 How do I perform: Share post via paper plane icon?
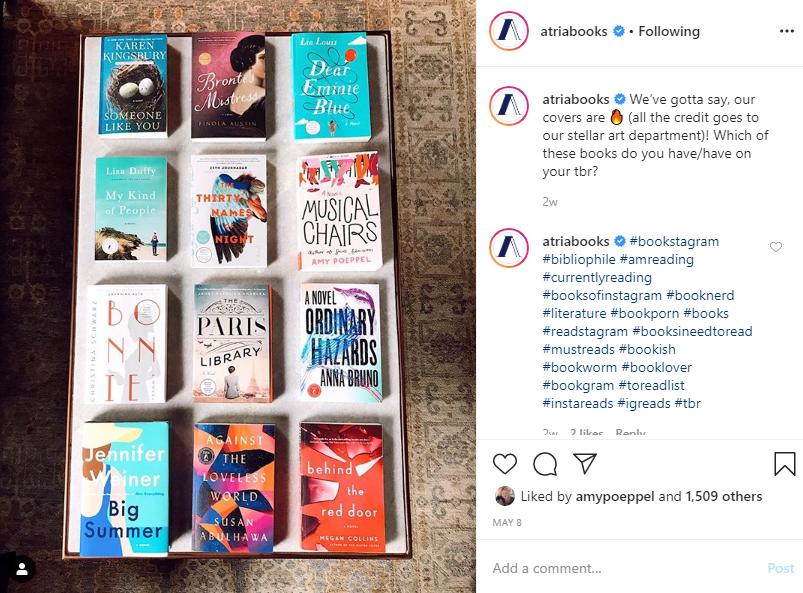point(584,463)
